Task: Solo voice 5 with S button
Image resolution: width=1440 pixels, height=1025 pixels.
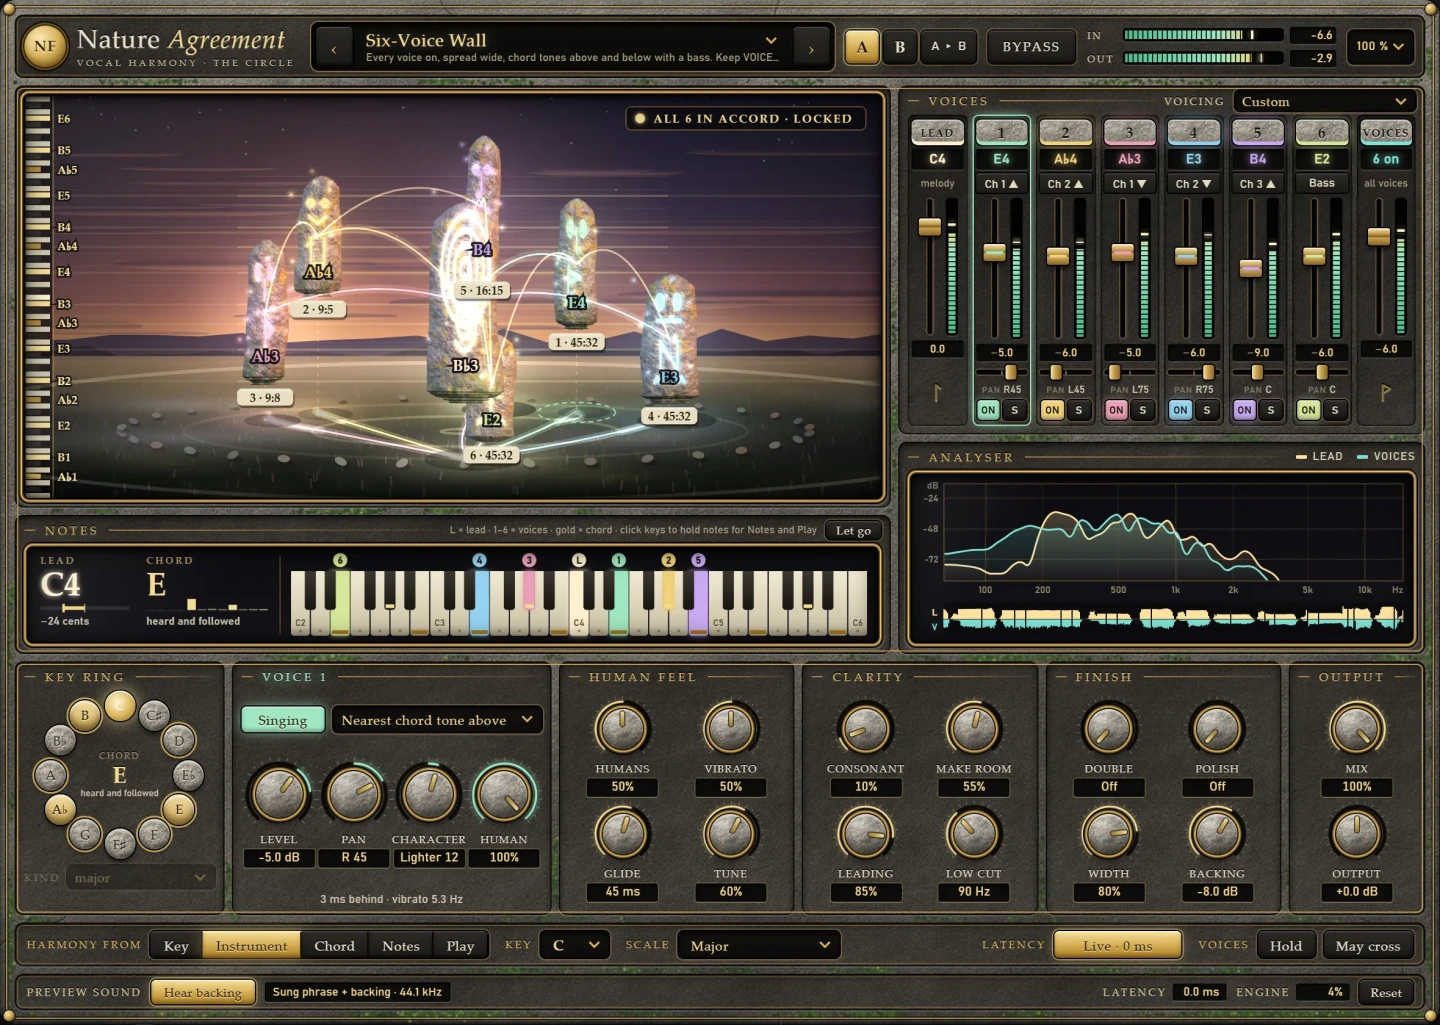Action: point(1270,410)
